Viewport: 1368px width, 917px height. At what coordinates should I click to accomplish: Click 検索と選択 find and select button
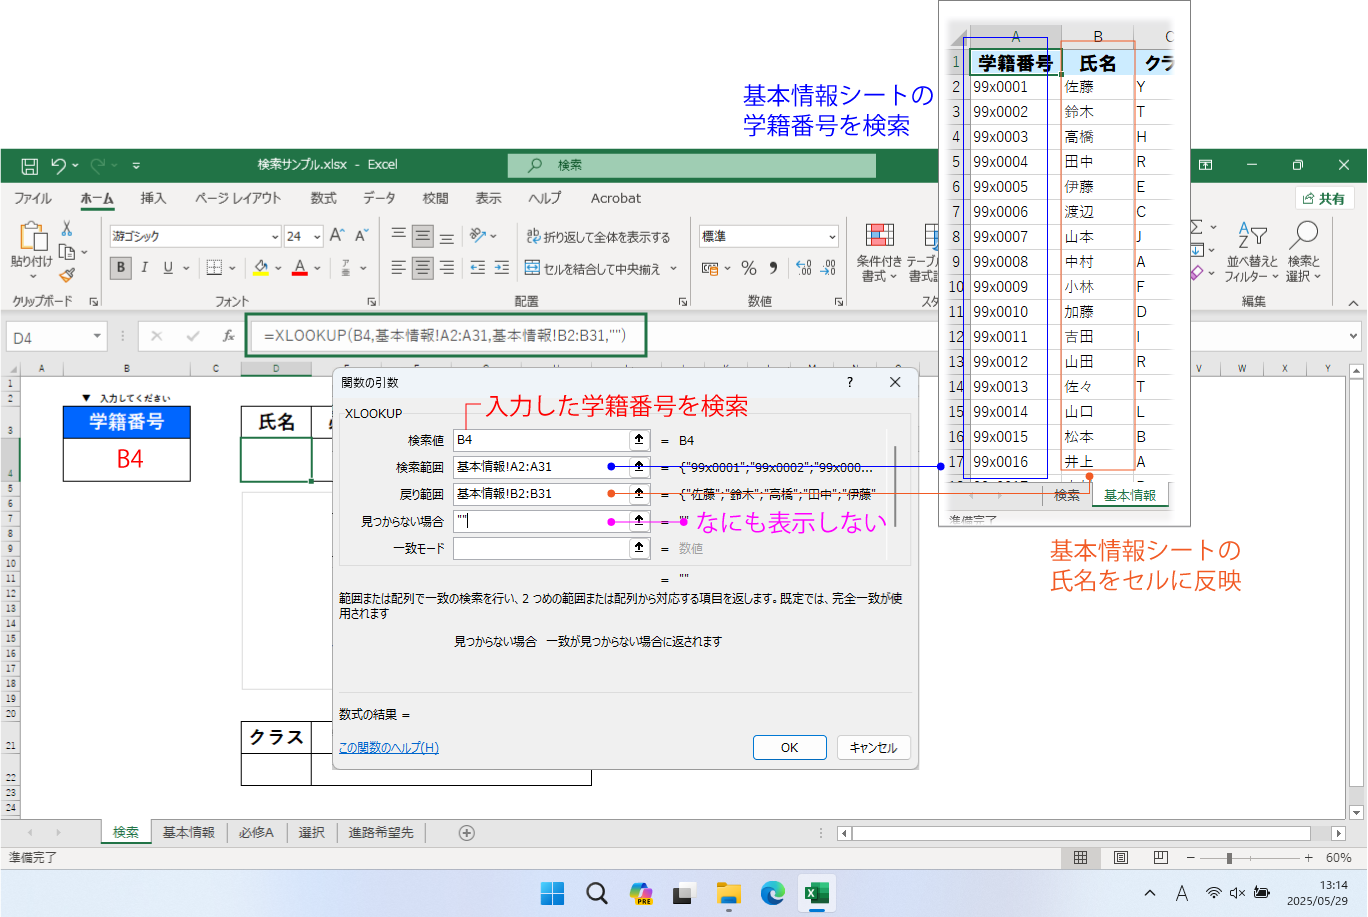1303,252
